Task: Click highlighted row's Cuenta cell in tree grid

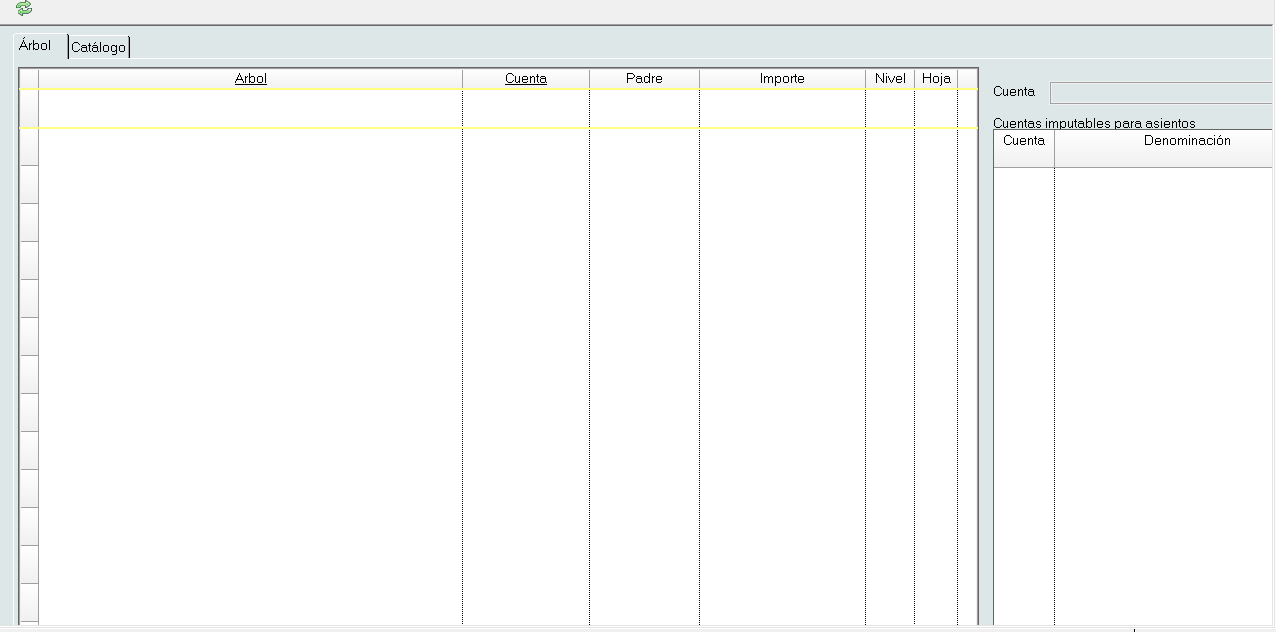Action: [525, 108]
